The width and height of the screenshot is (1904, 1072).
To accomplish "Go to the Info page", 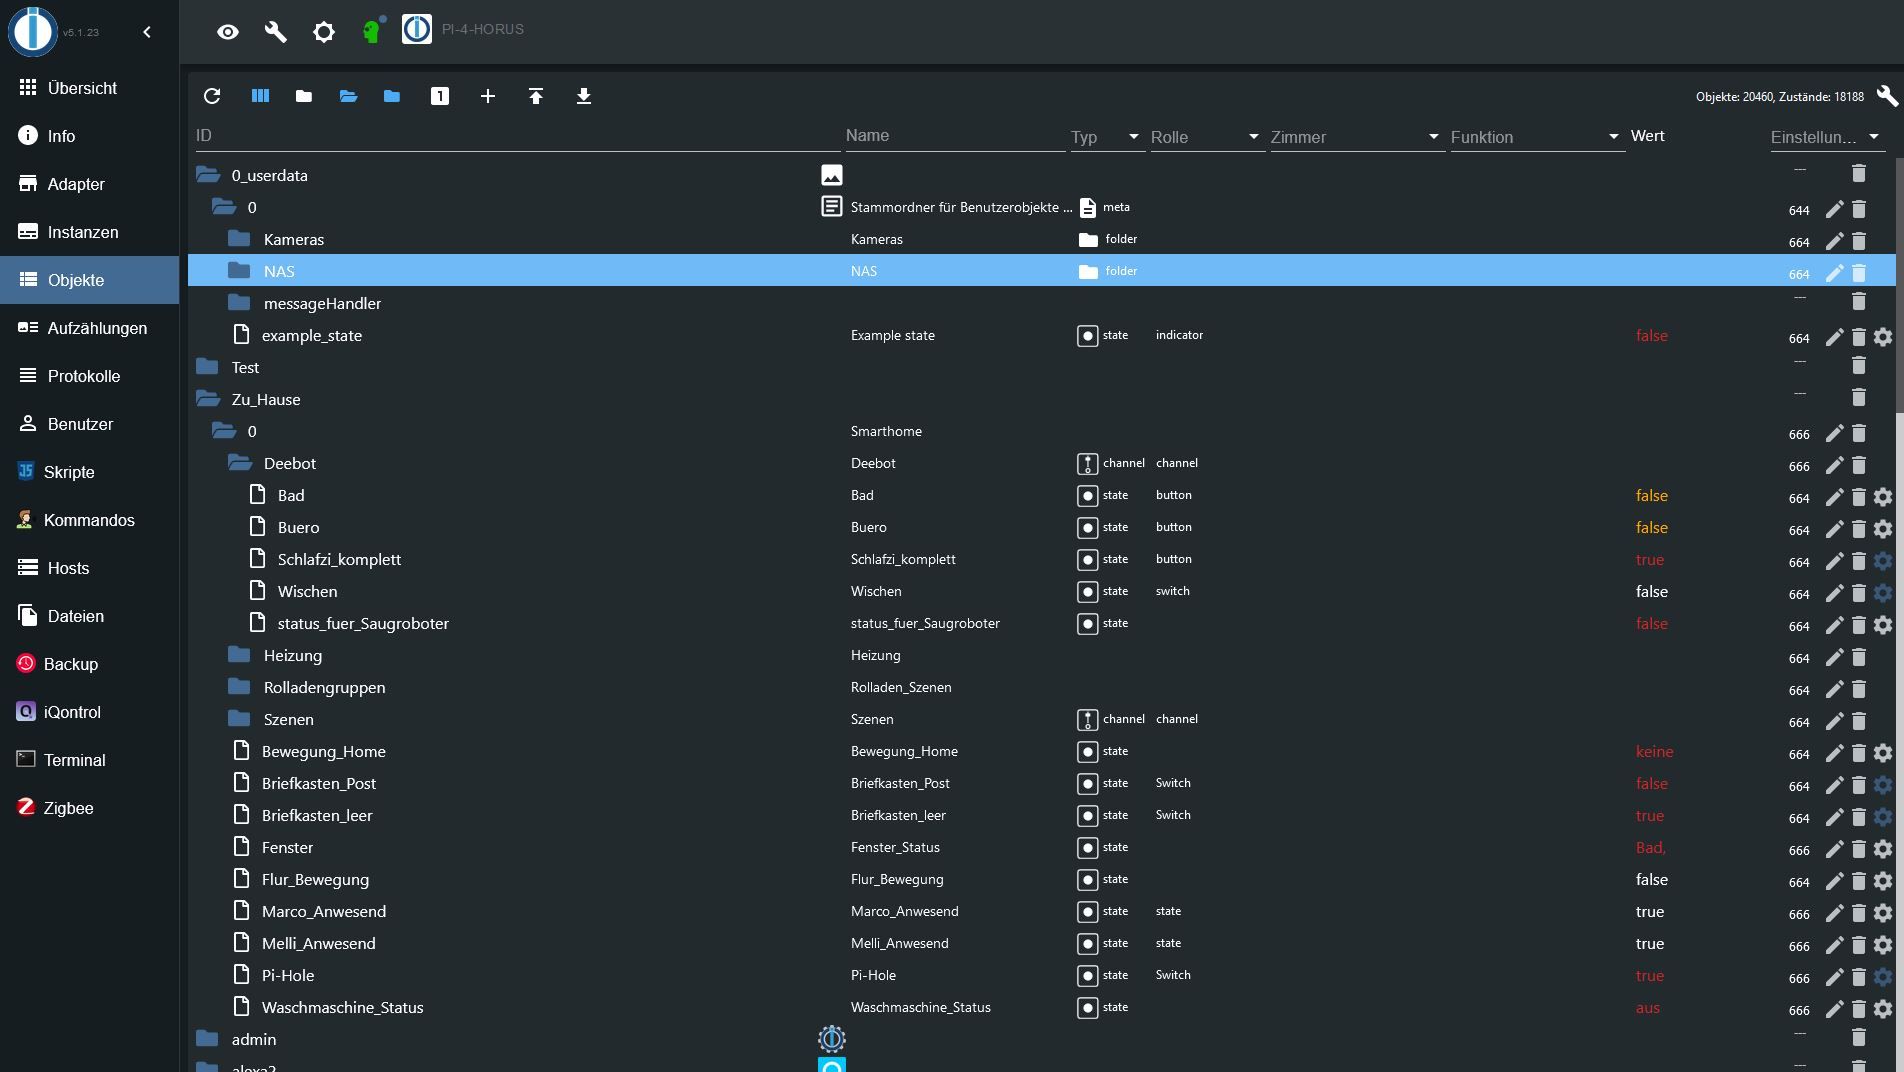I will (89, 136).
